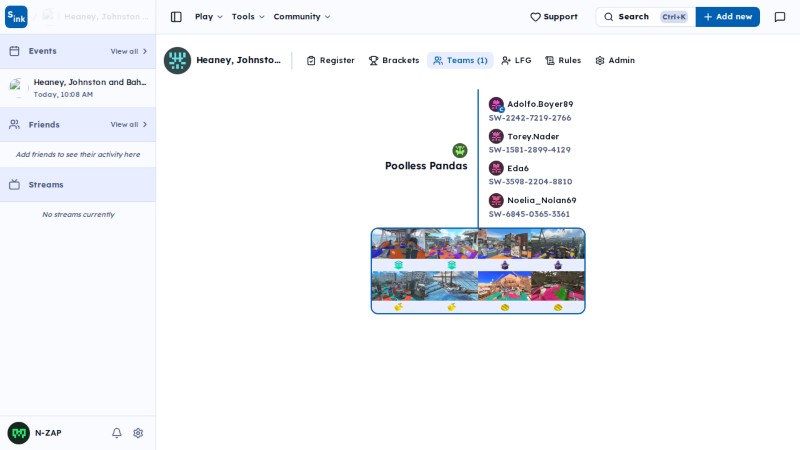Click friend code SW-1581-2899-4129
This screenshot has width=800, height=450.
pos(530,150)
